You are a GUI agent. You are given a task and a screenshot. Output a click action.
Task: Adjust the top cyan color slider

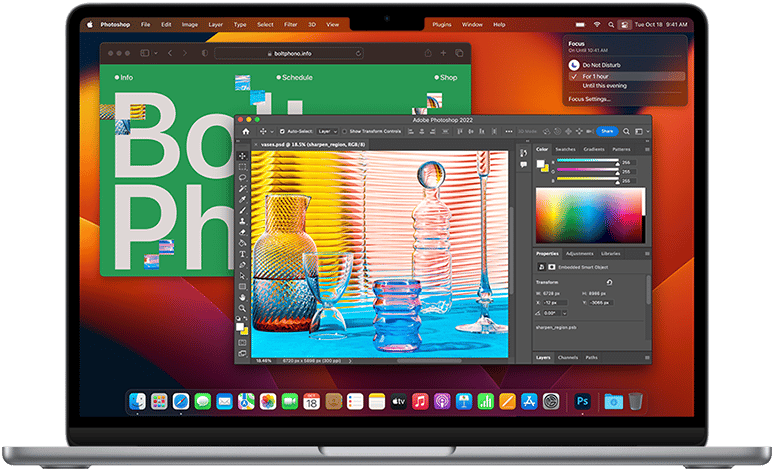coord(587,161)
